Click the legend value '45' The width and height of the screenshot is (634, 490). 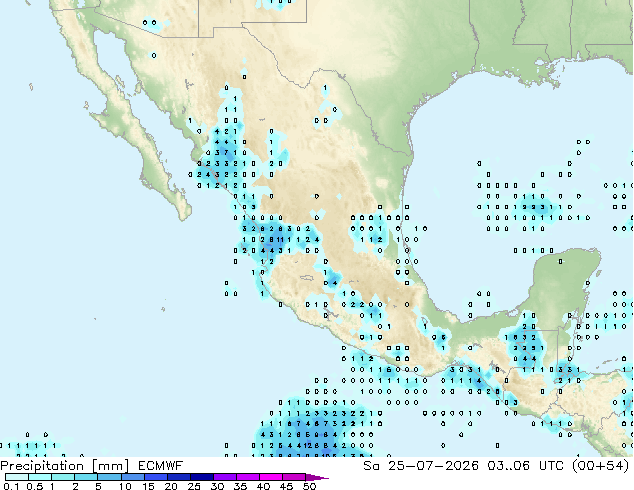click(x=286, y=486)
